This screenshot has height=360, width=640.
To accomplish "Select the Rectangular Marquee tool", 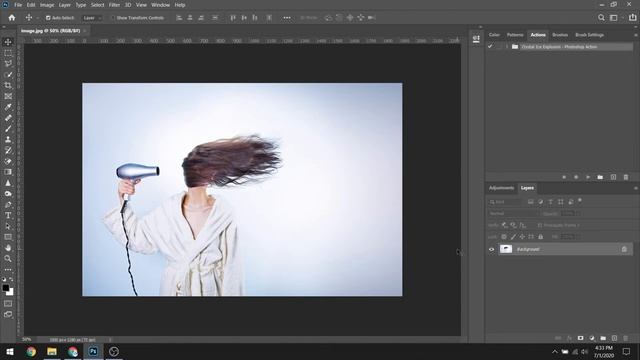I will click(8, 53).
